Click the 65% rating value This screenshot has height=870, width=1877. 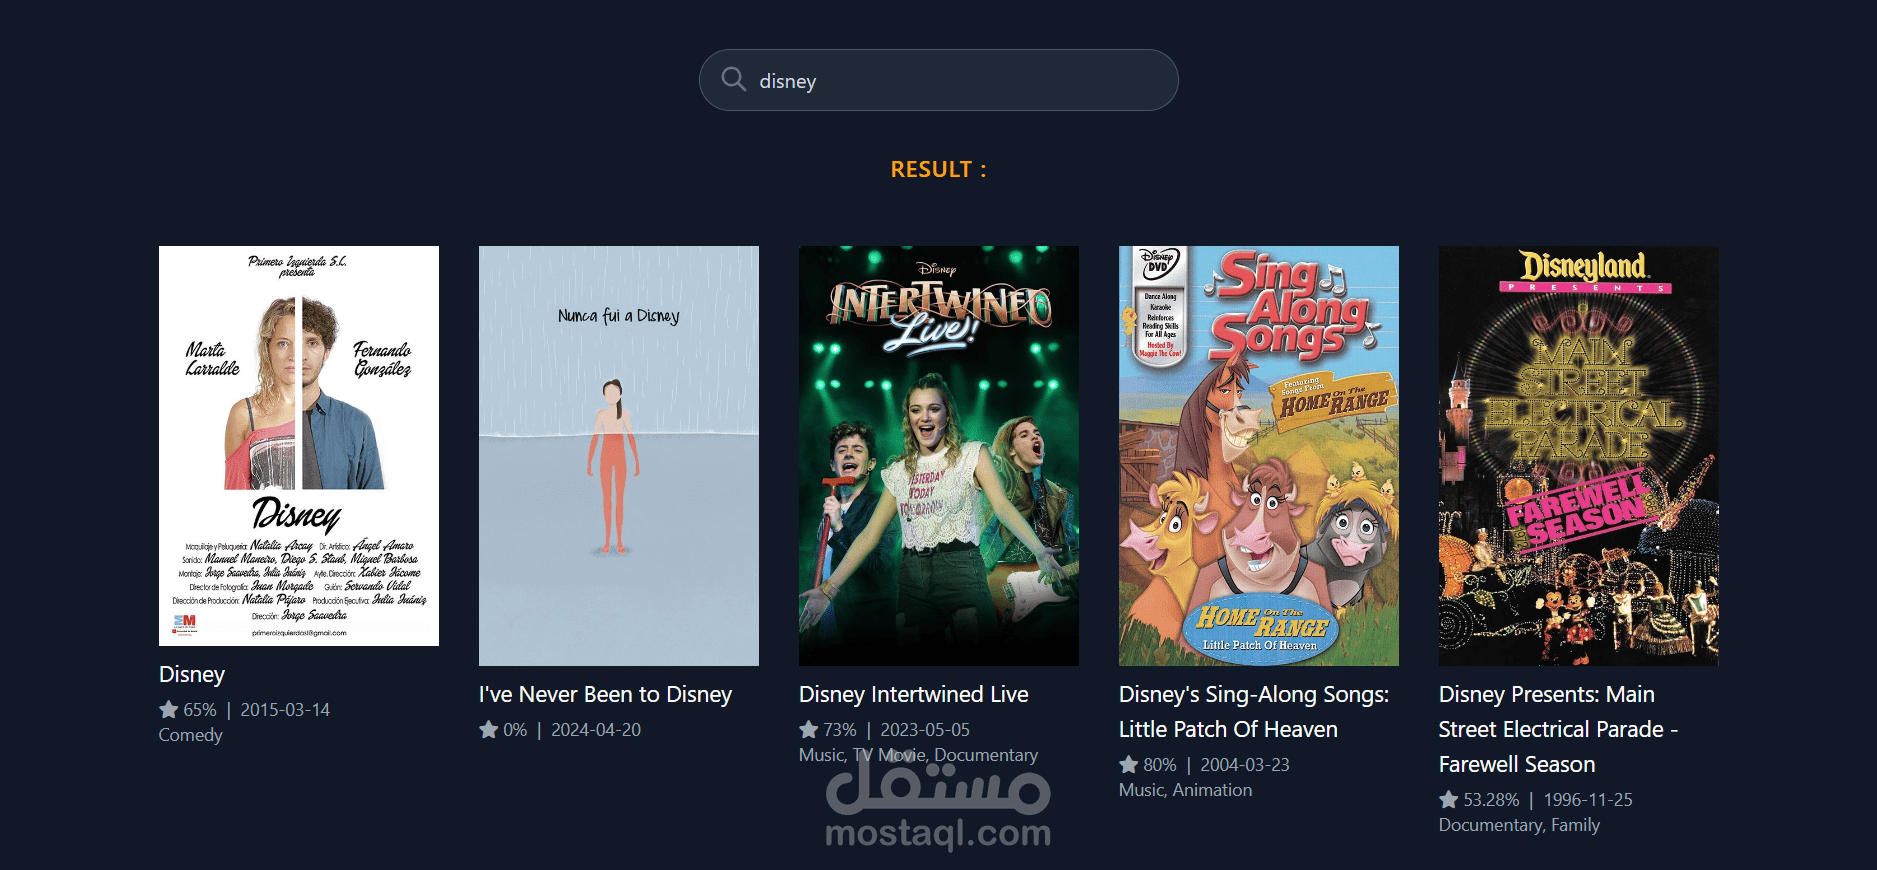(200, 710)
